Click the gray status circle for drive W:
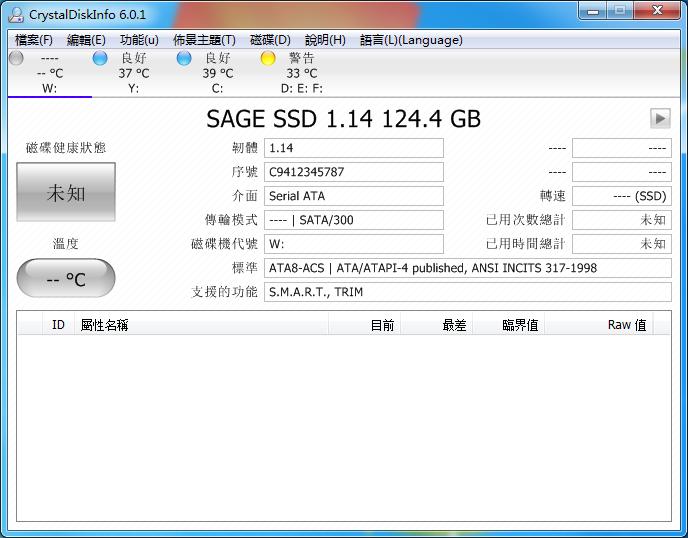The image size is (688, 538). (16, 58)
